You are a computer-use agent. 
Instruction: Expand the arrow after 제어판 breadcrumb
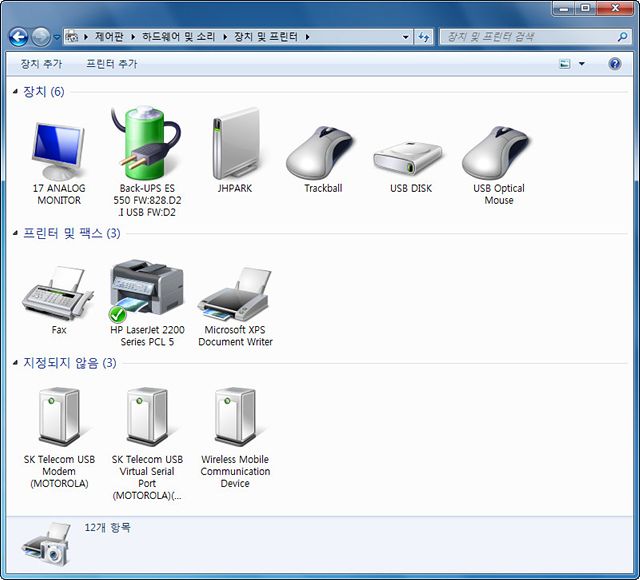point(133,37)
